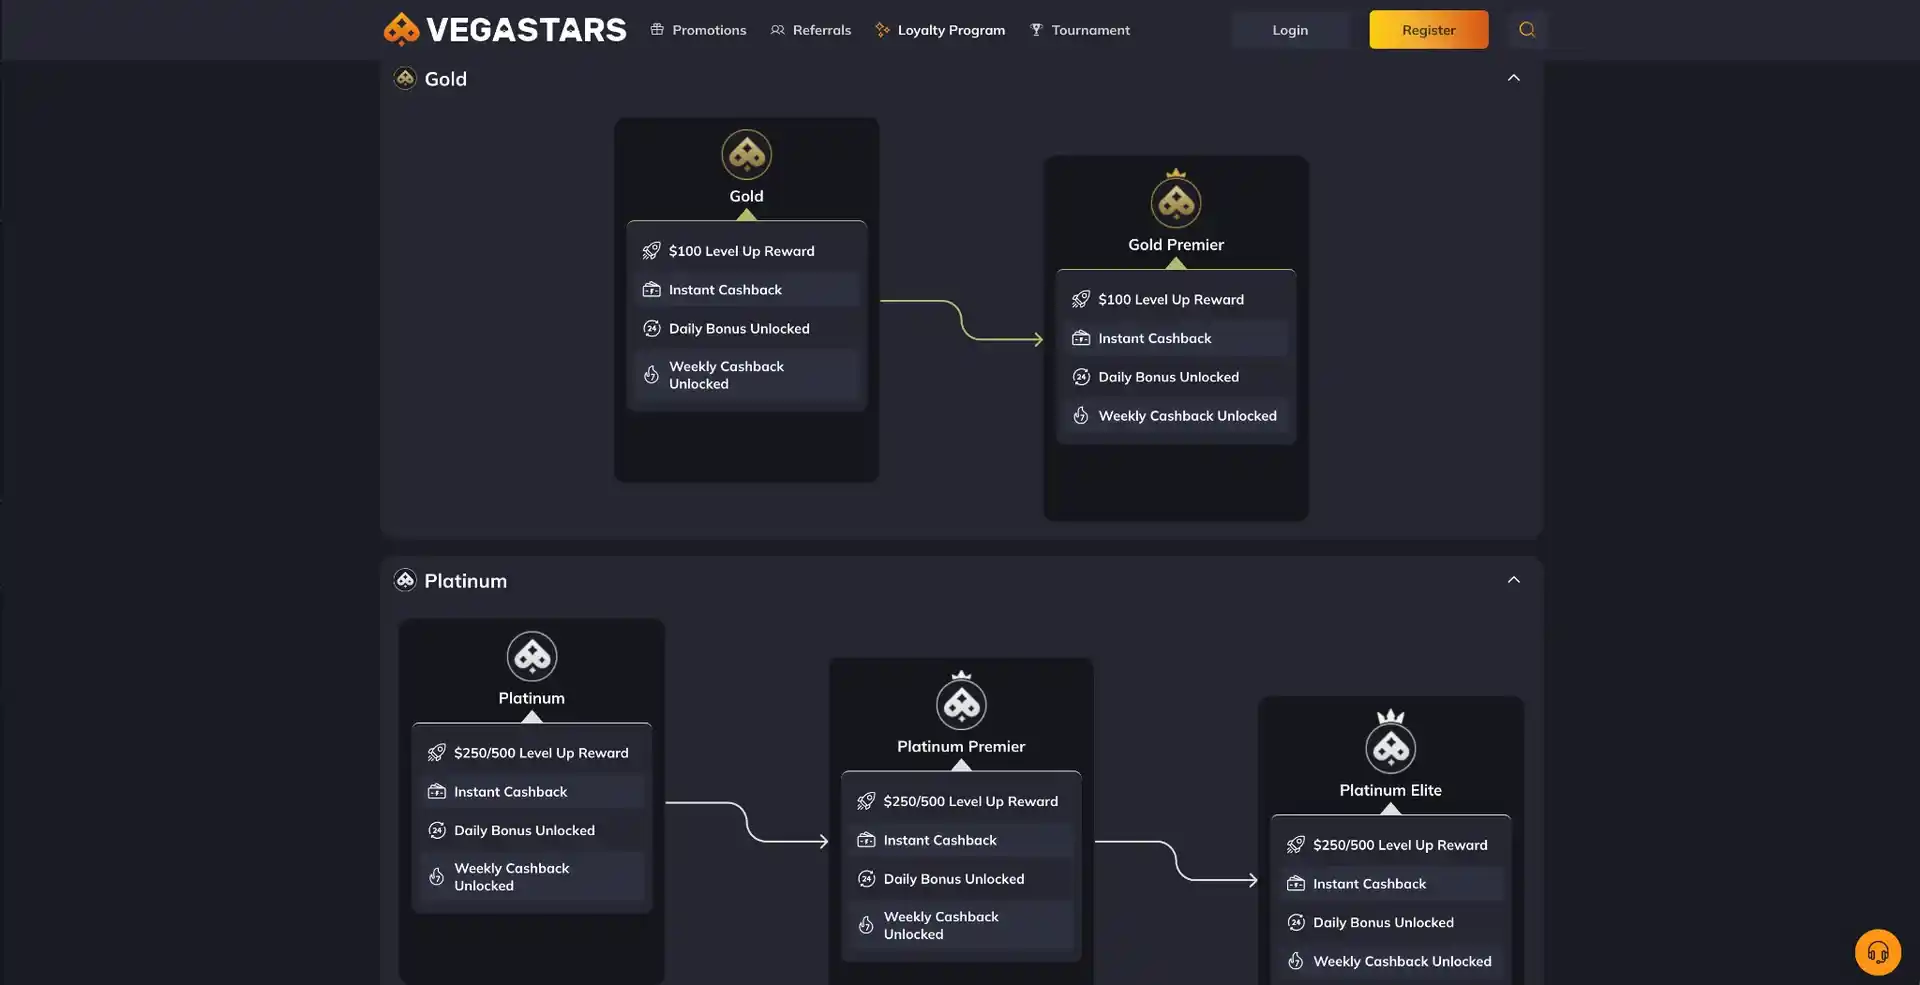Select "Instant Cashback" text in Gold card
Image resolution: width=1920 pixels, height=985 pixels.
click(x=725, y=290)
